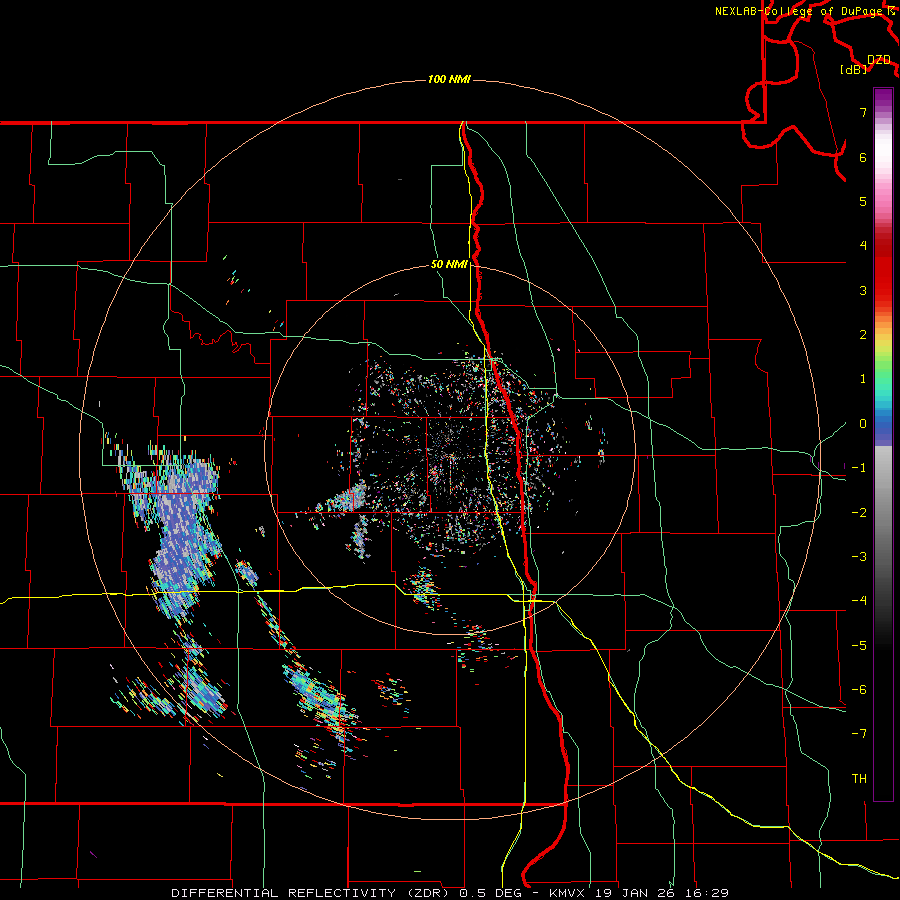
Task: Click the -3 value on the color scale
Action: [859, 557]
